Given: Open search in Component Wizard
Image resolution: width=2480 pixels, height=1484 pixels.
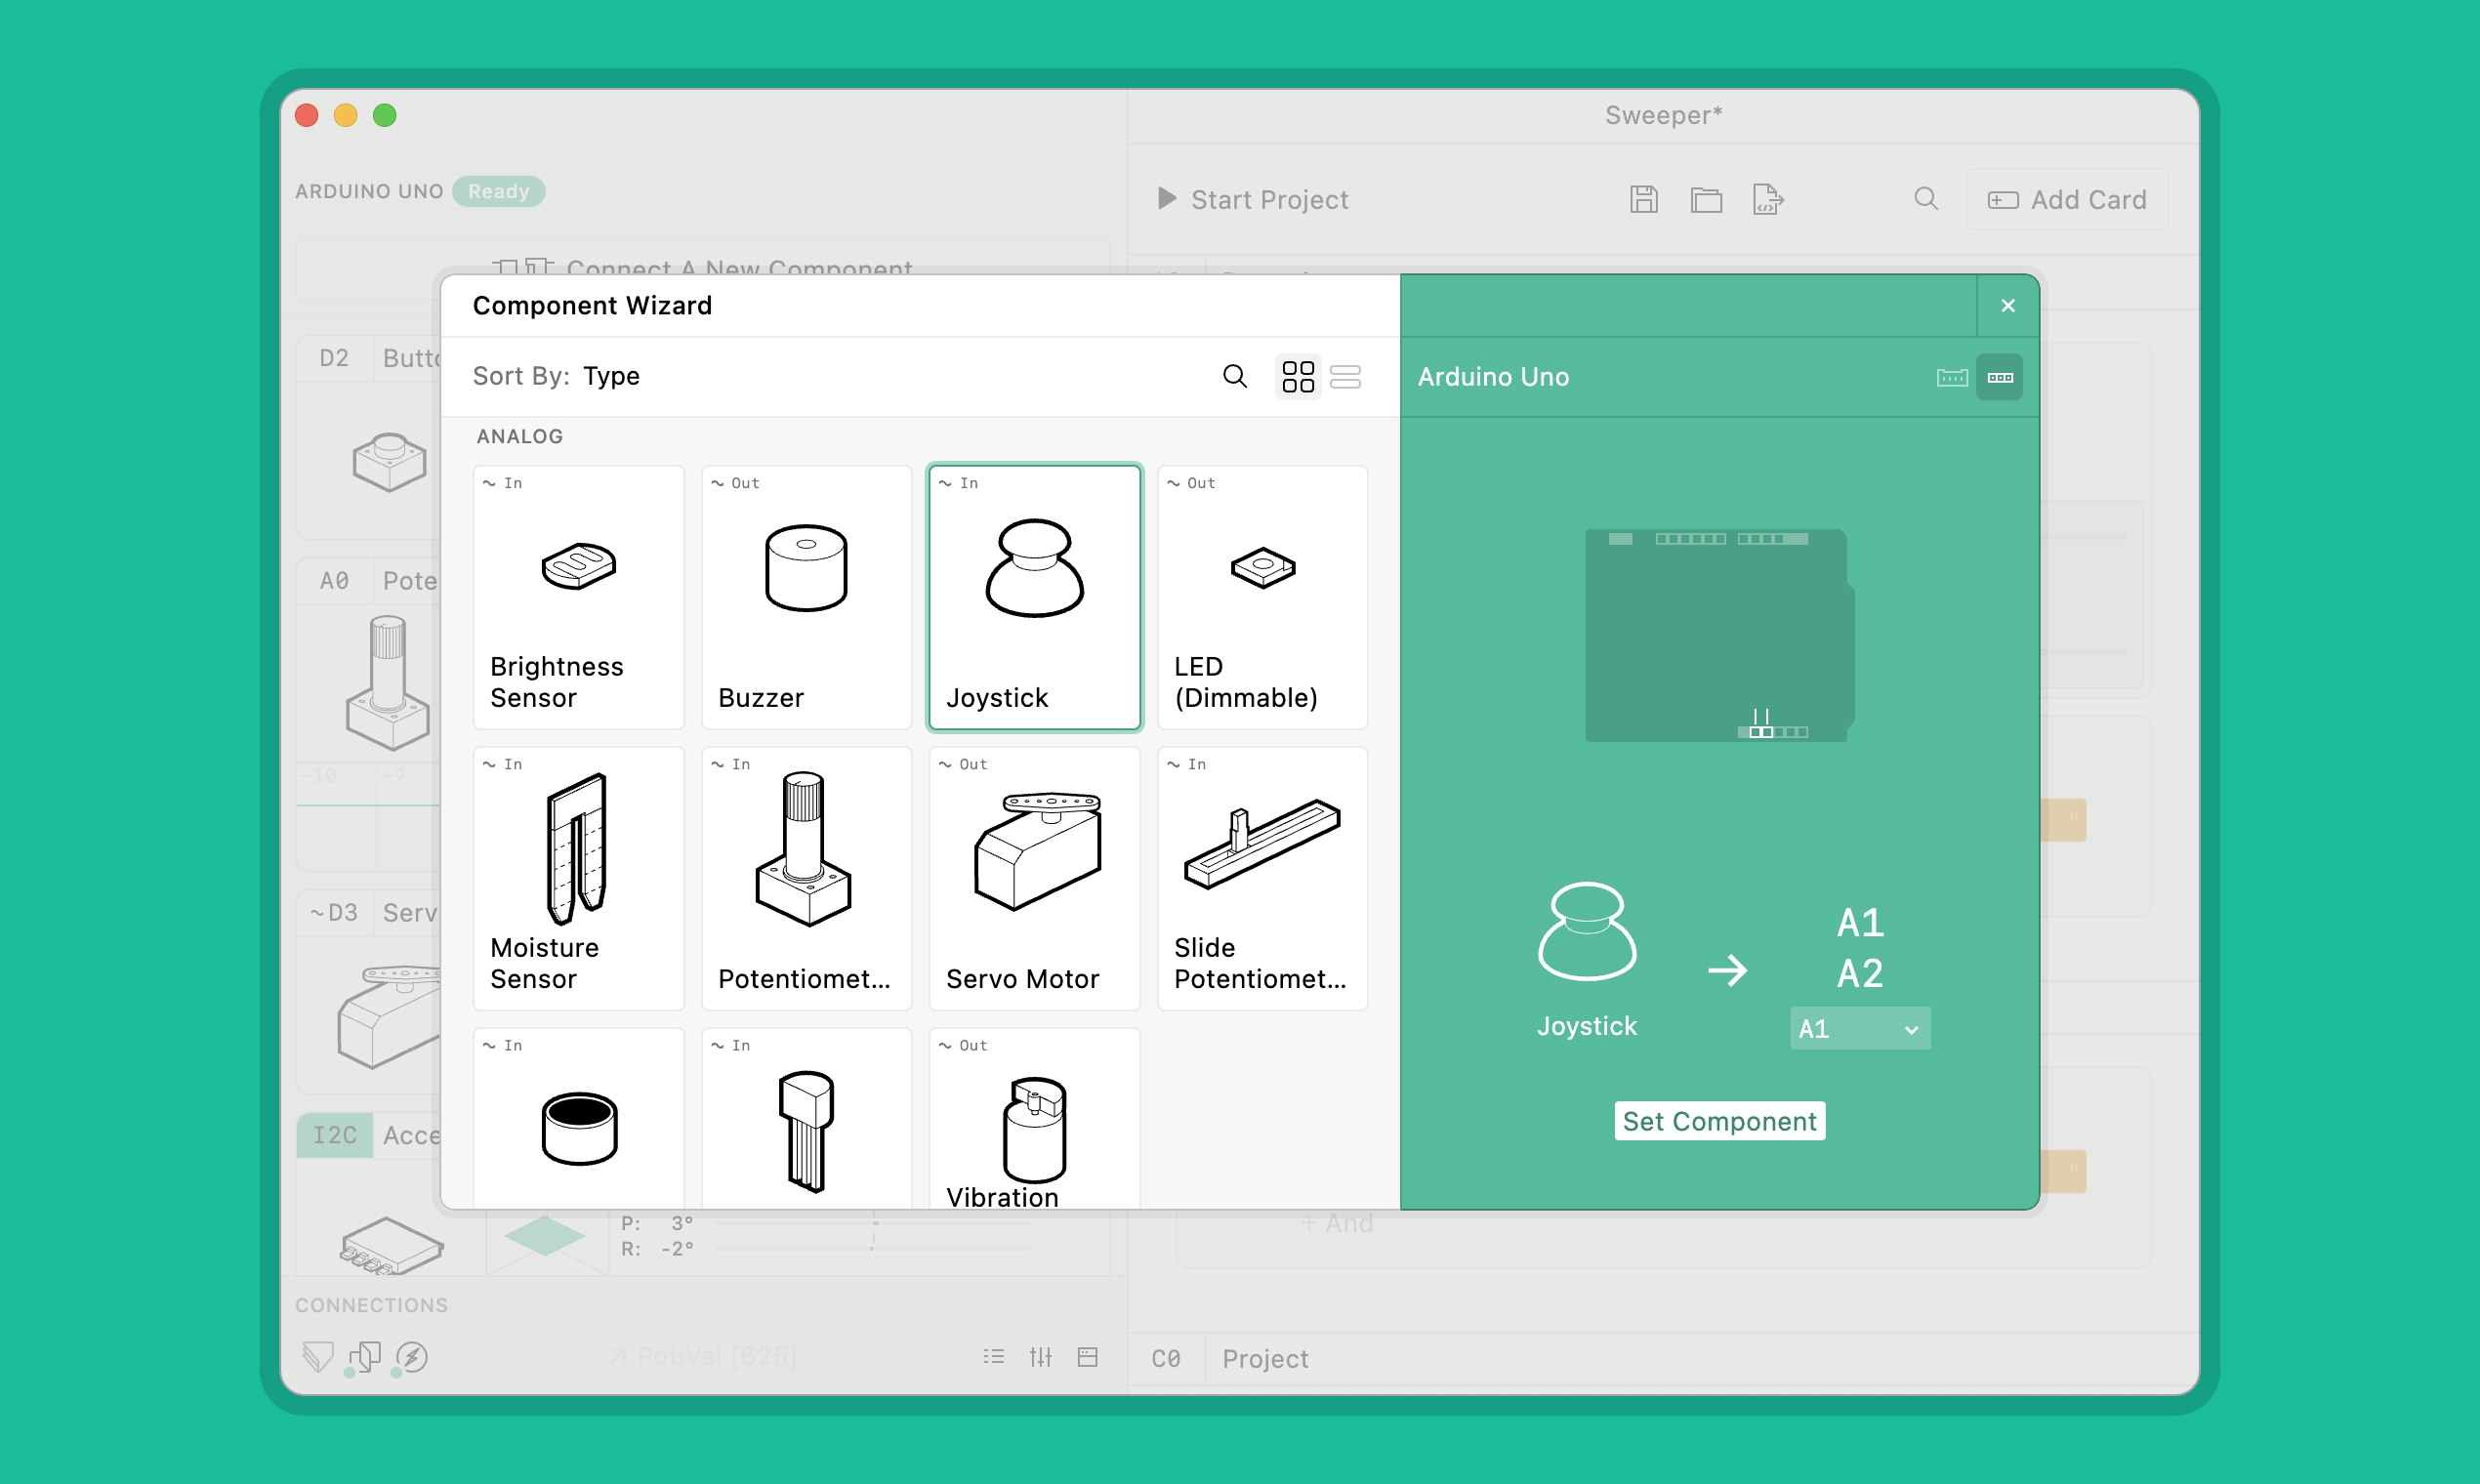Looking at the screenshot, I should [1235, 376].
